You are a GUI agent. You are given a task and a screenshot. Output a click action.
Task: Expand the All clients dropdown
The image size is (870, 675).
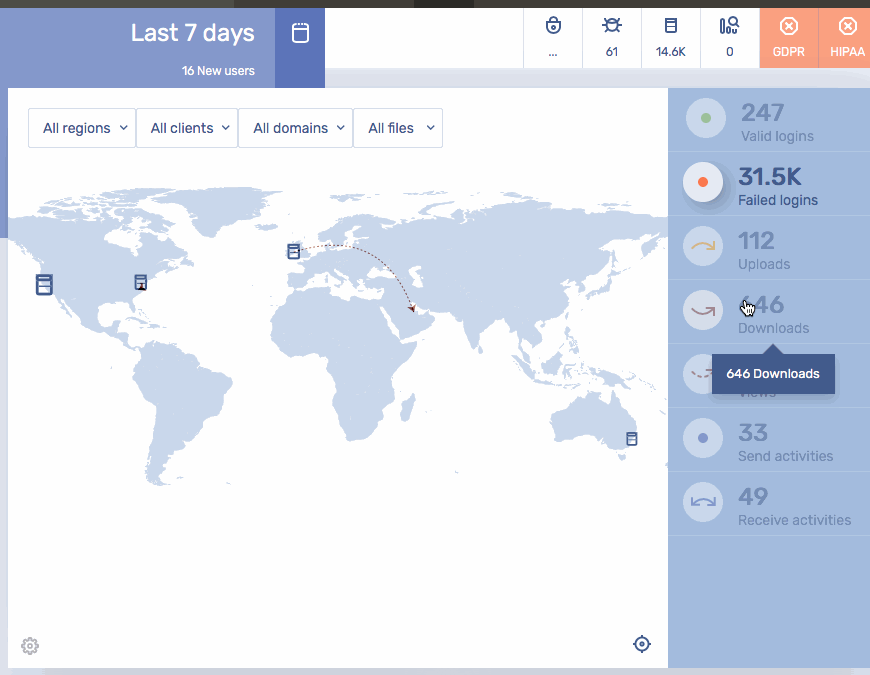pyautogui.click(x=188, y=128)
